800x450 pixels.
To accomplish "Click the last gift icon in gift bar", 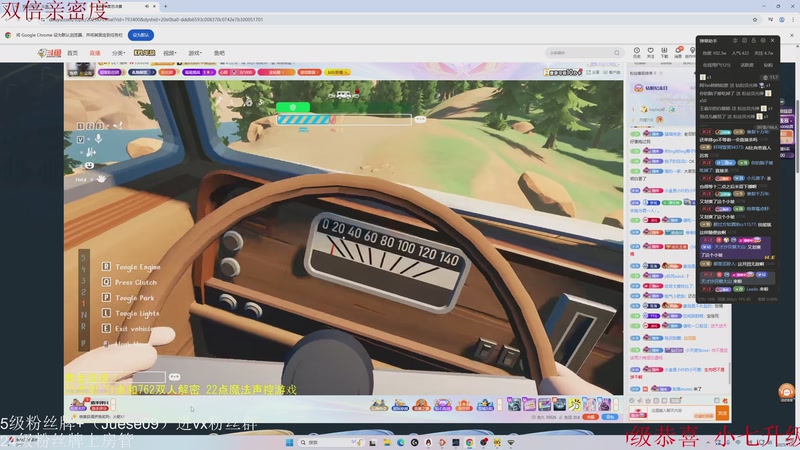I will (605, 405).
